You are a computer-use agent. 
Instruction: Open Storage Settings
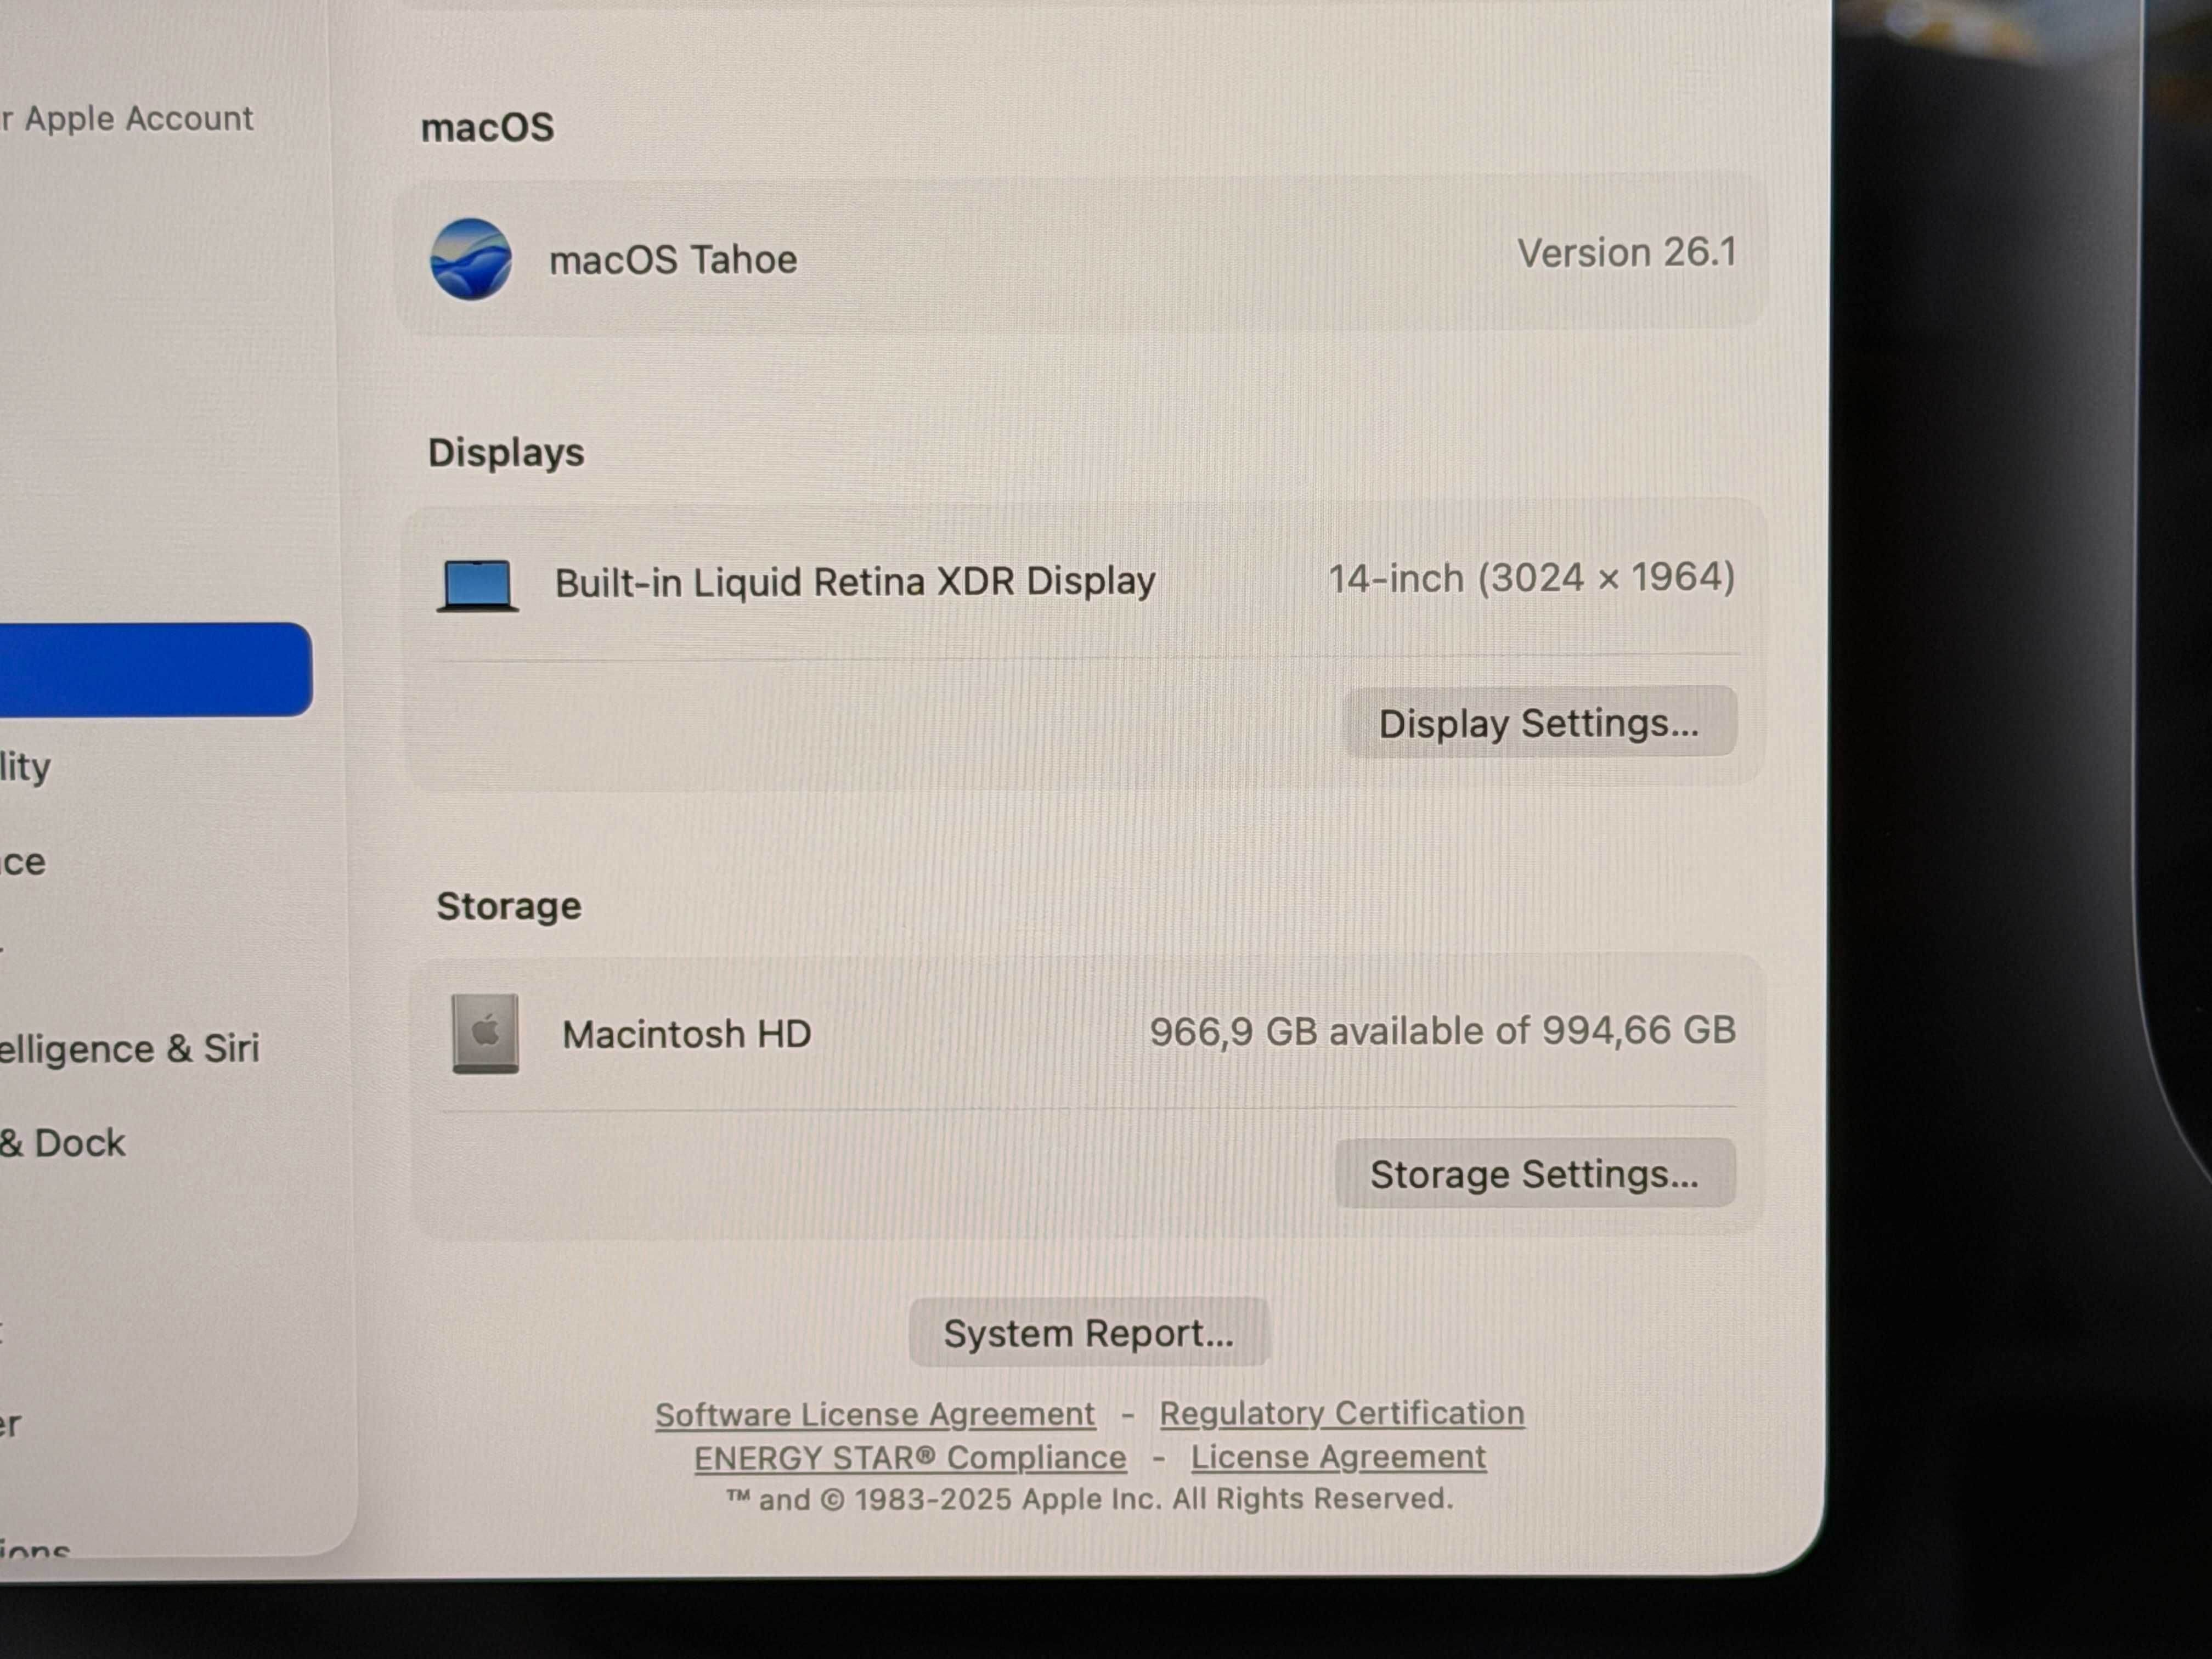pyautogui.click(x=1535, y=1173)
